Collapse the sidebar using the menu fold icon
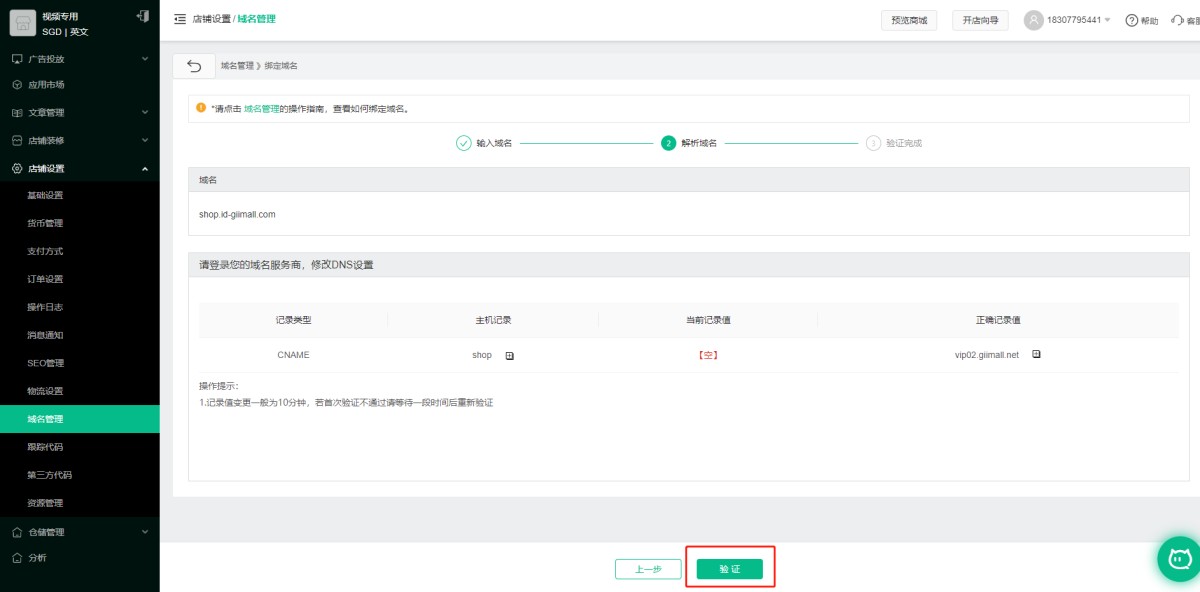The width and height of the screenshot is (1200, 592). (180, 19)
